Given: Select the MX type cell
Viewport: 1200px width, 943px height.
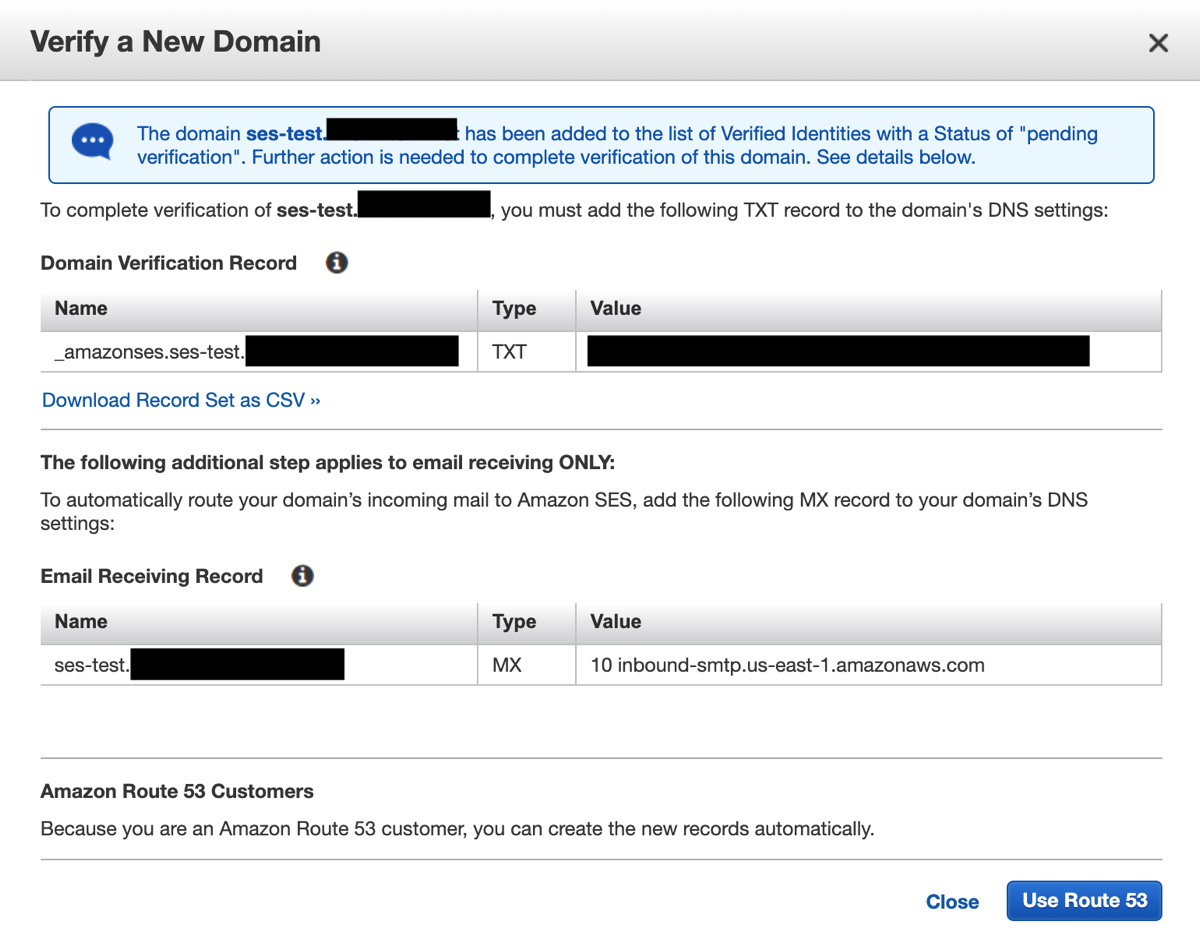Looking at the screenshot, I should 507,665.
